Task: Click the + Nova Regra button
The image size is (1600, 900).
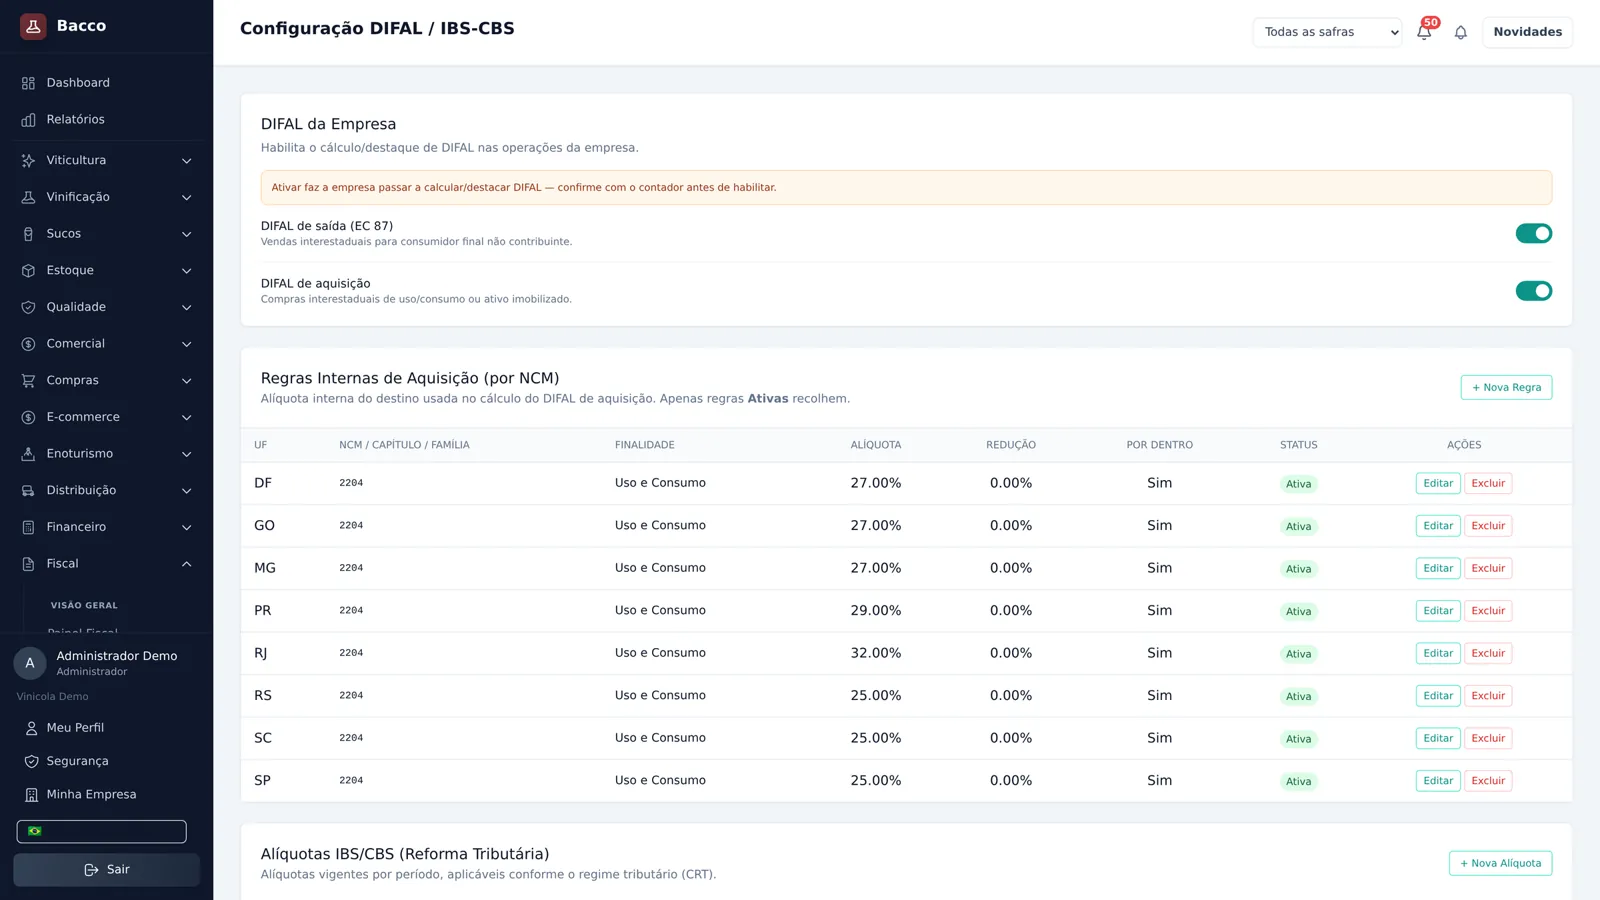Action: tap(1506, 387)
